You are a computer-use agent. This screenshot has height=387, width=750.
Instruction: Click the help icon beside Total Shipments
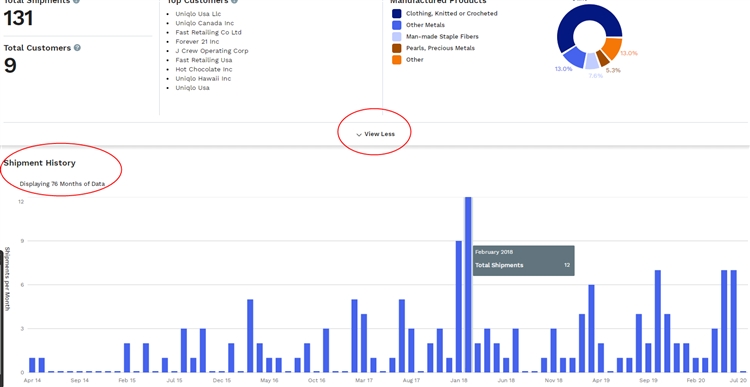click(77, 1)
